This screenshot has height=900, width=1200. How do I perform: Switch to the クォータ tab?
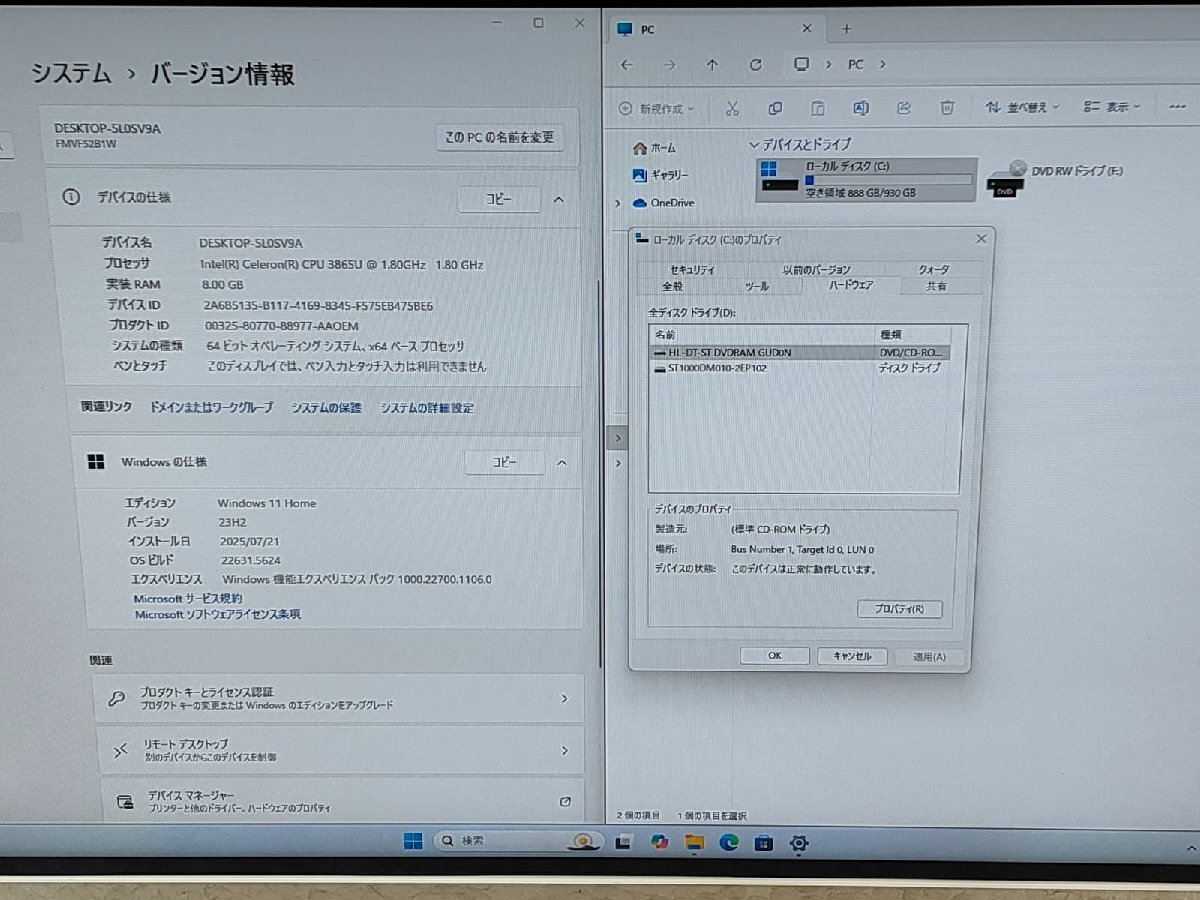pyautogui.click(x=934, y=270)
